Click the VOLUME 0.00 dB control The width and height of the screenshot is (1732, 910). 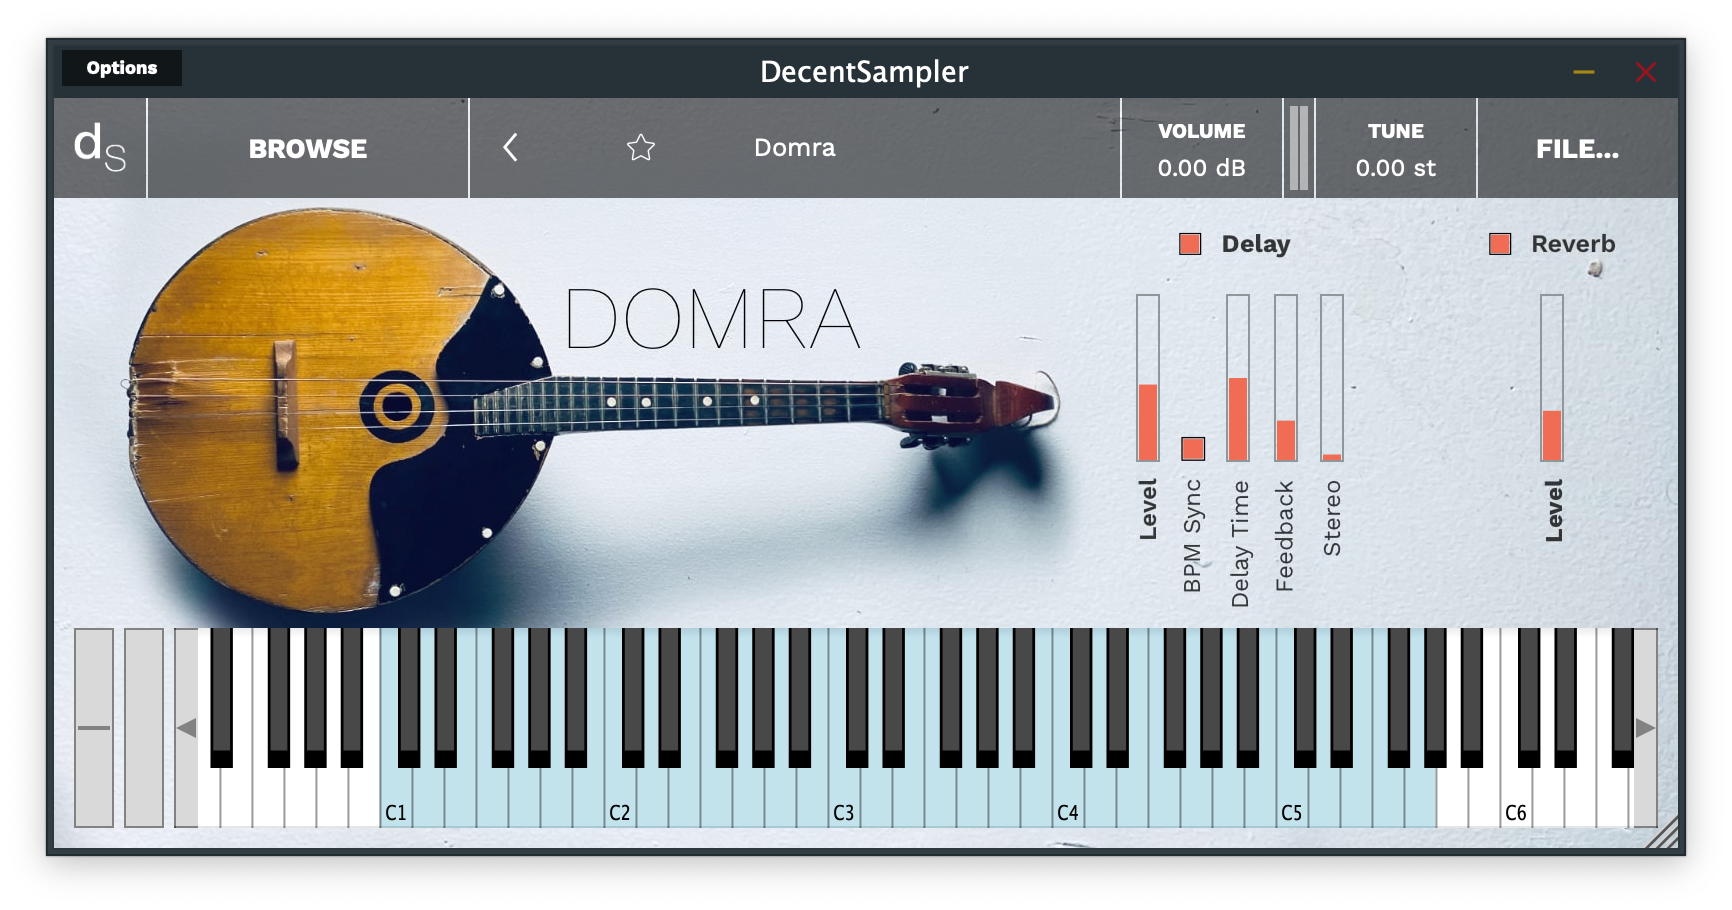[x=1201, y=150]
